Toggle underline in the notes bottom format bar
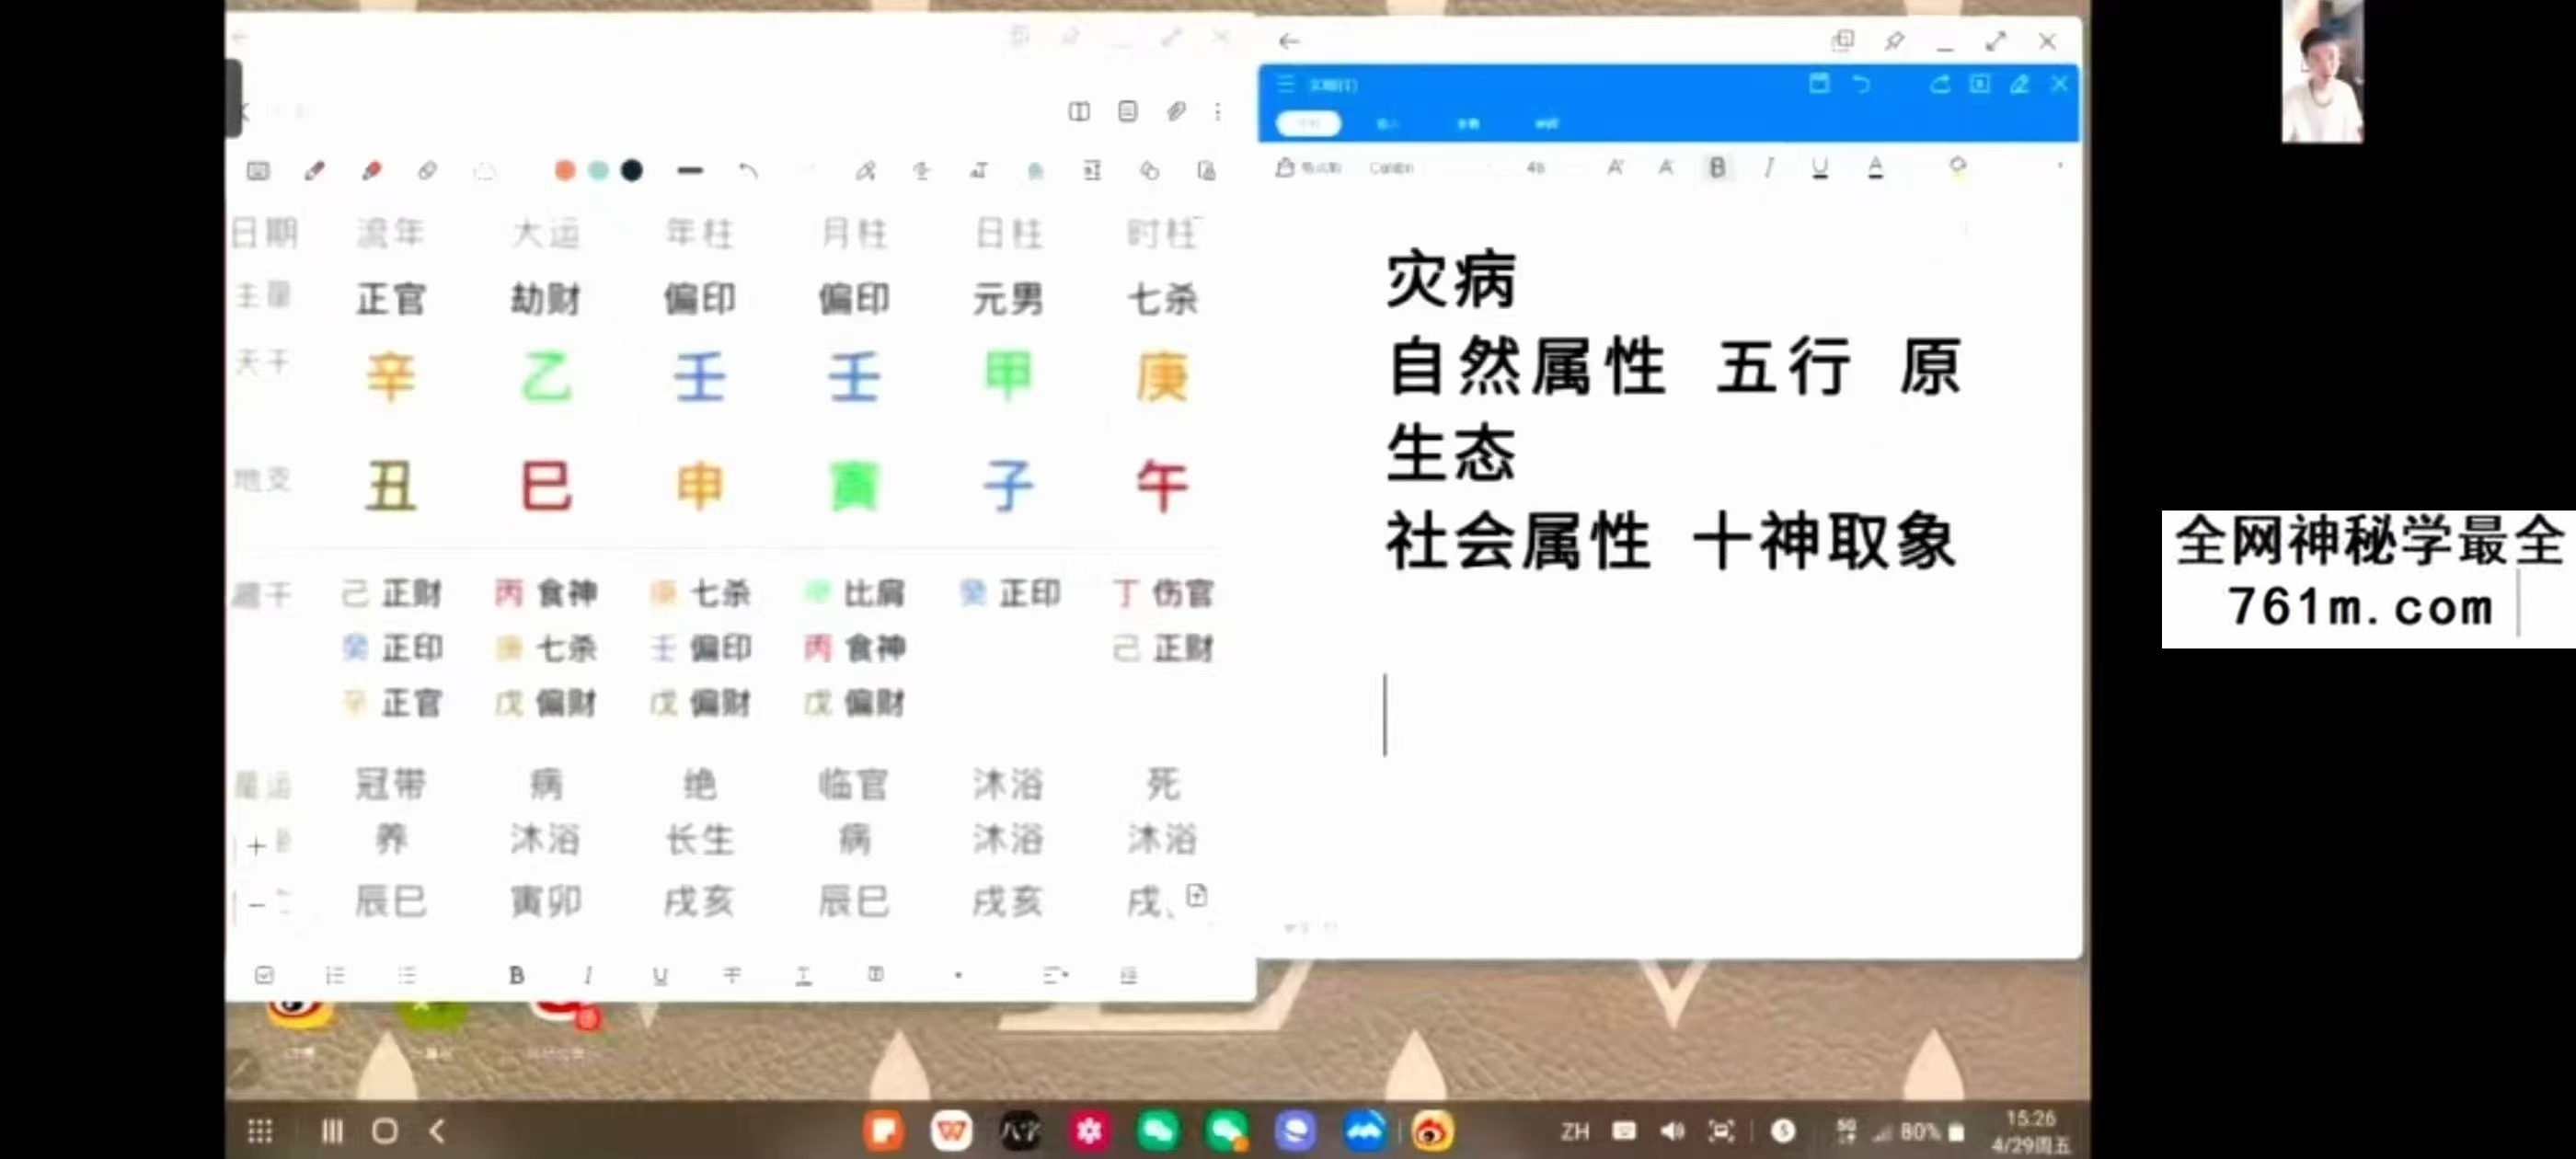The width and height of the screenshot is (2576, 1159). 660,975
